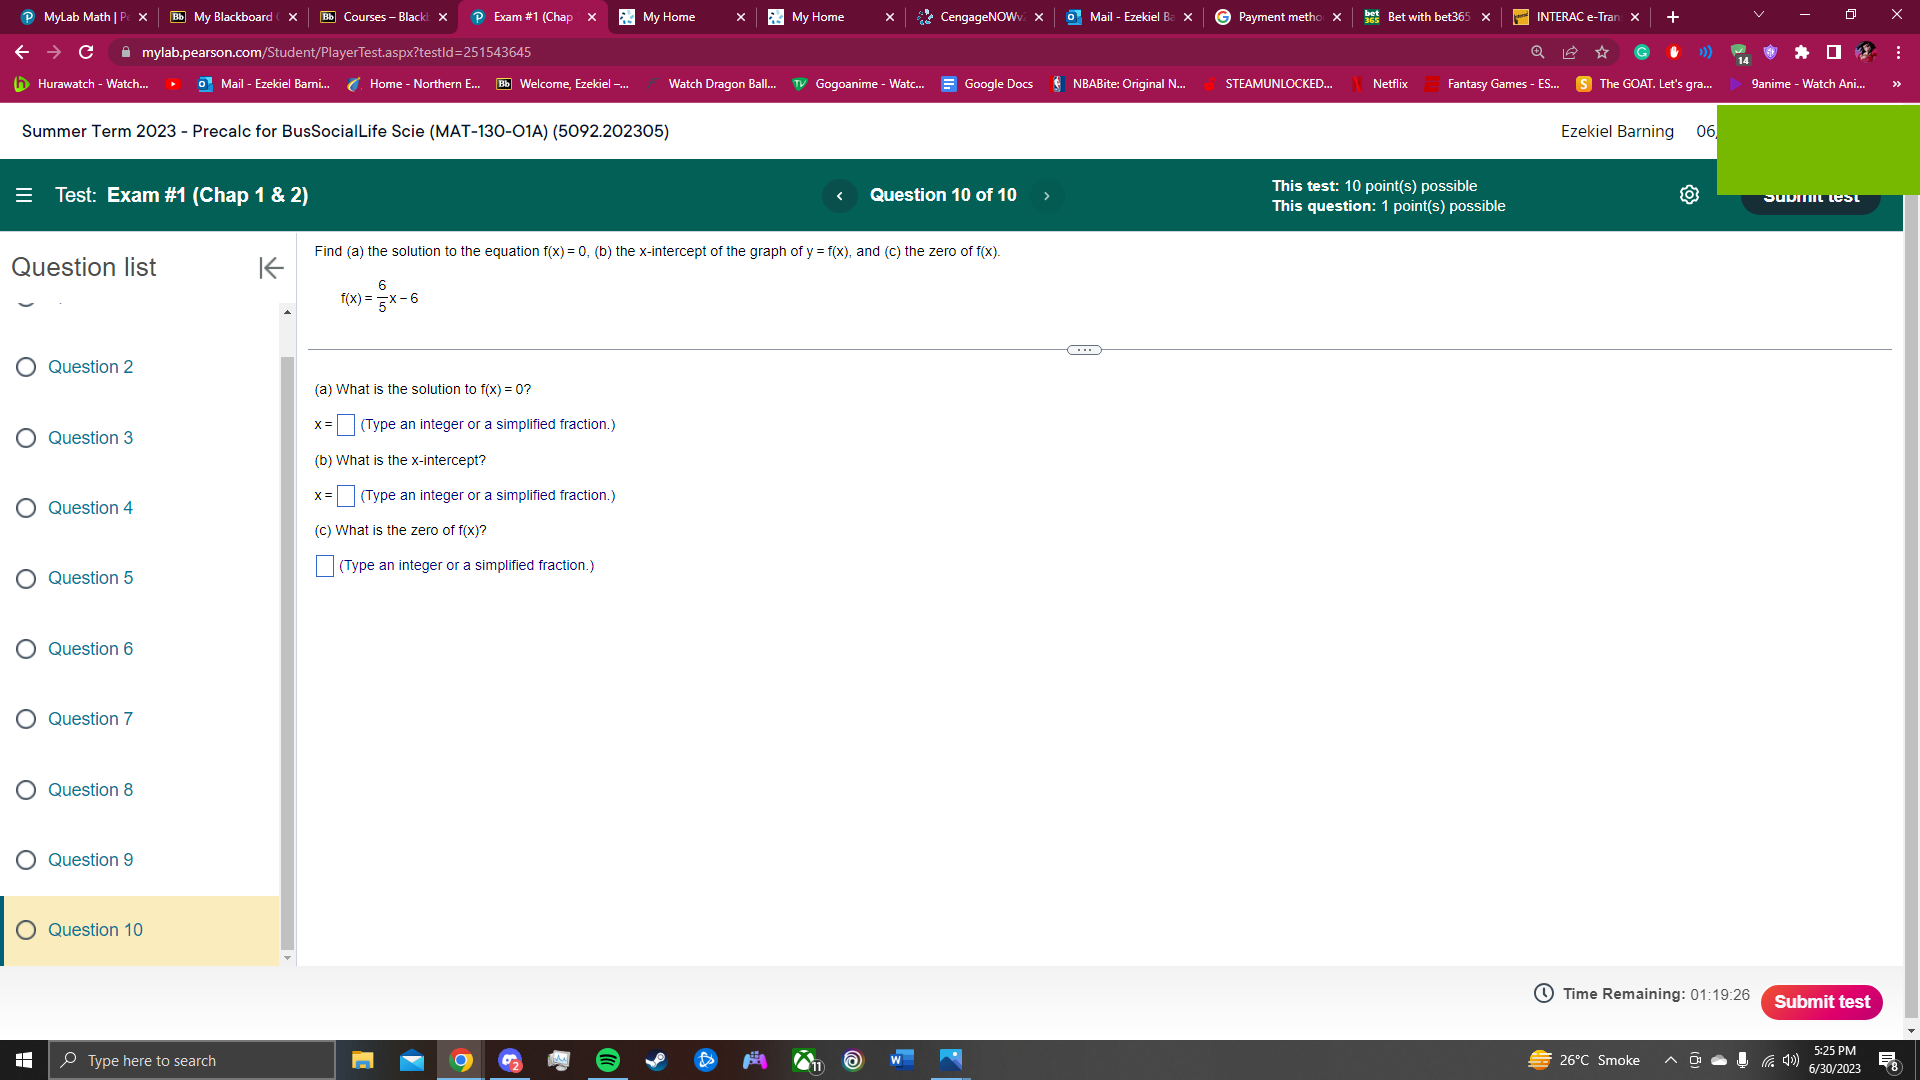
Task: Open Spotify from the taskbar
Action: (607, 1060)
